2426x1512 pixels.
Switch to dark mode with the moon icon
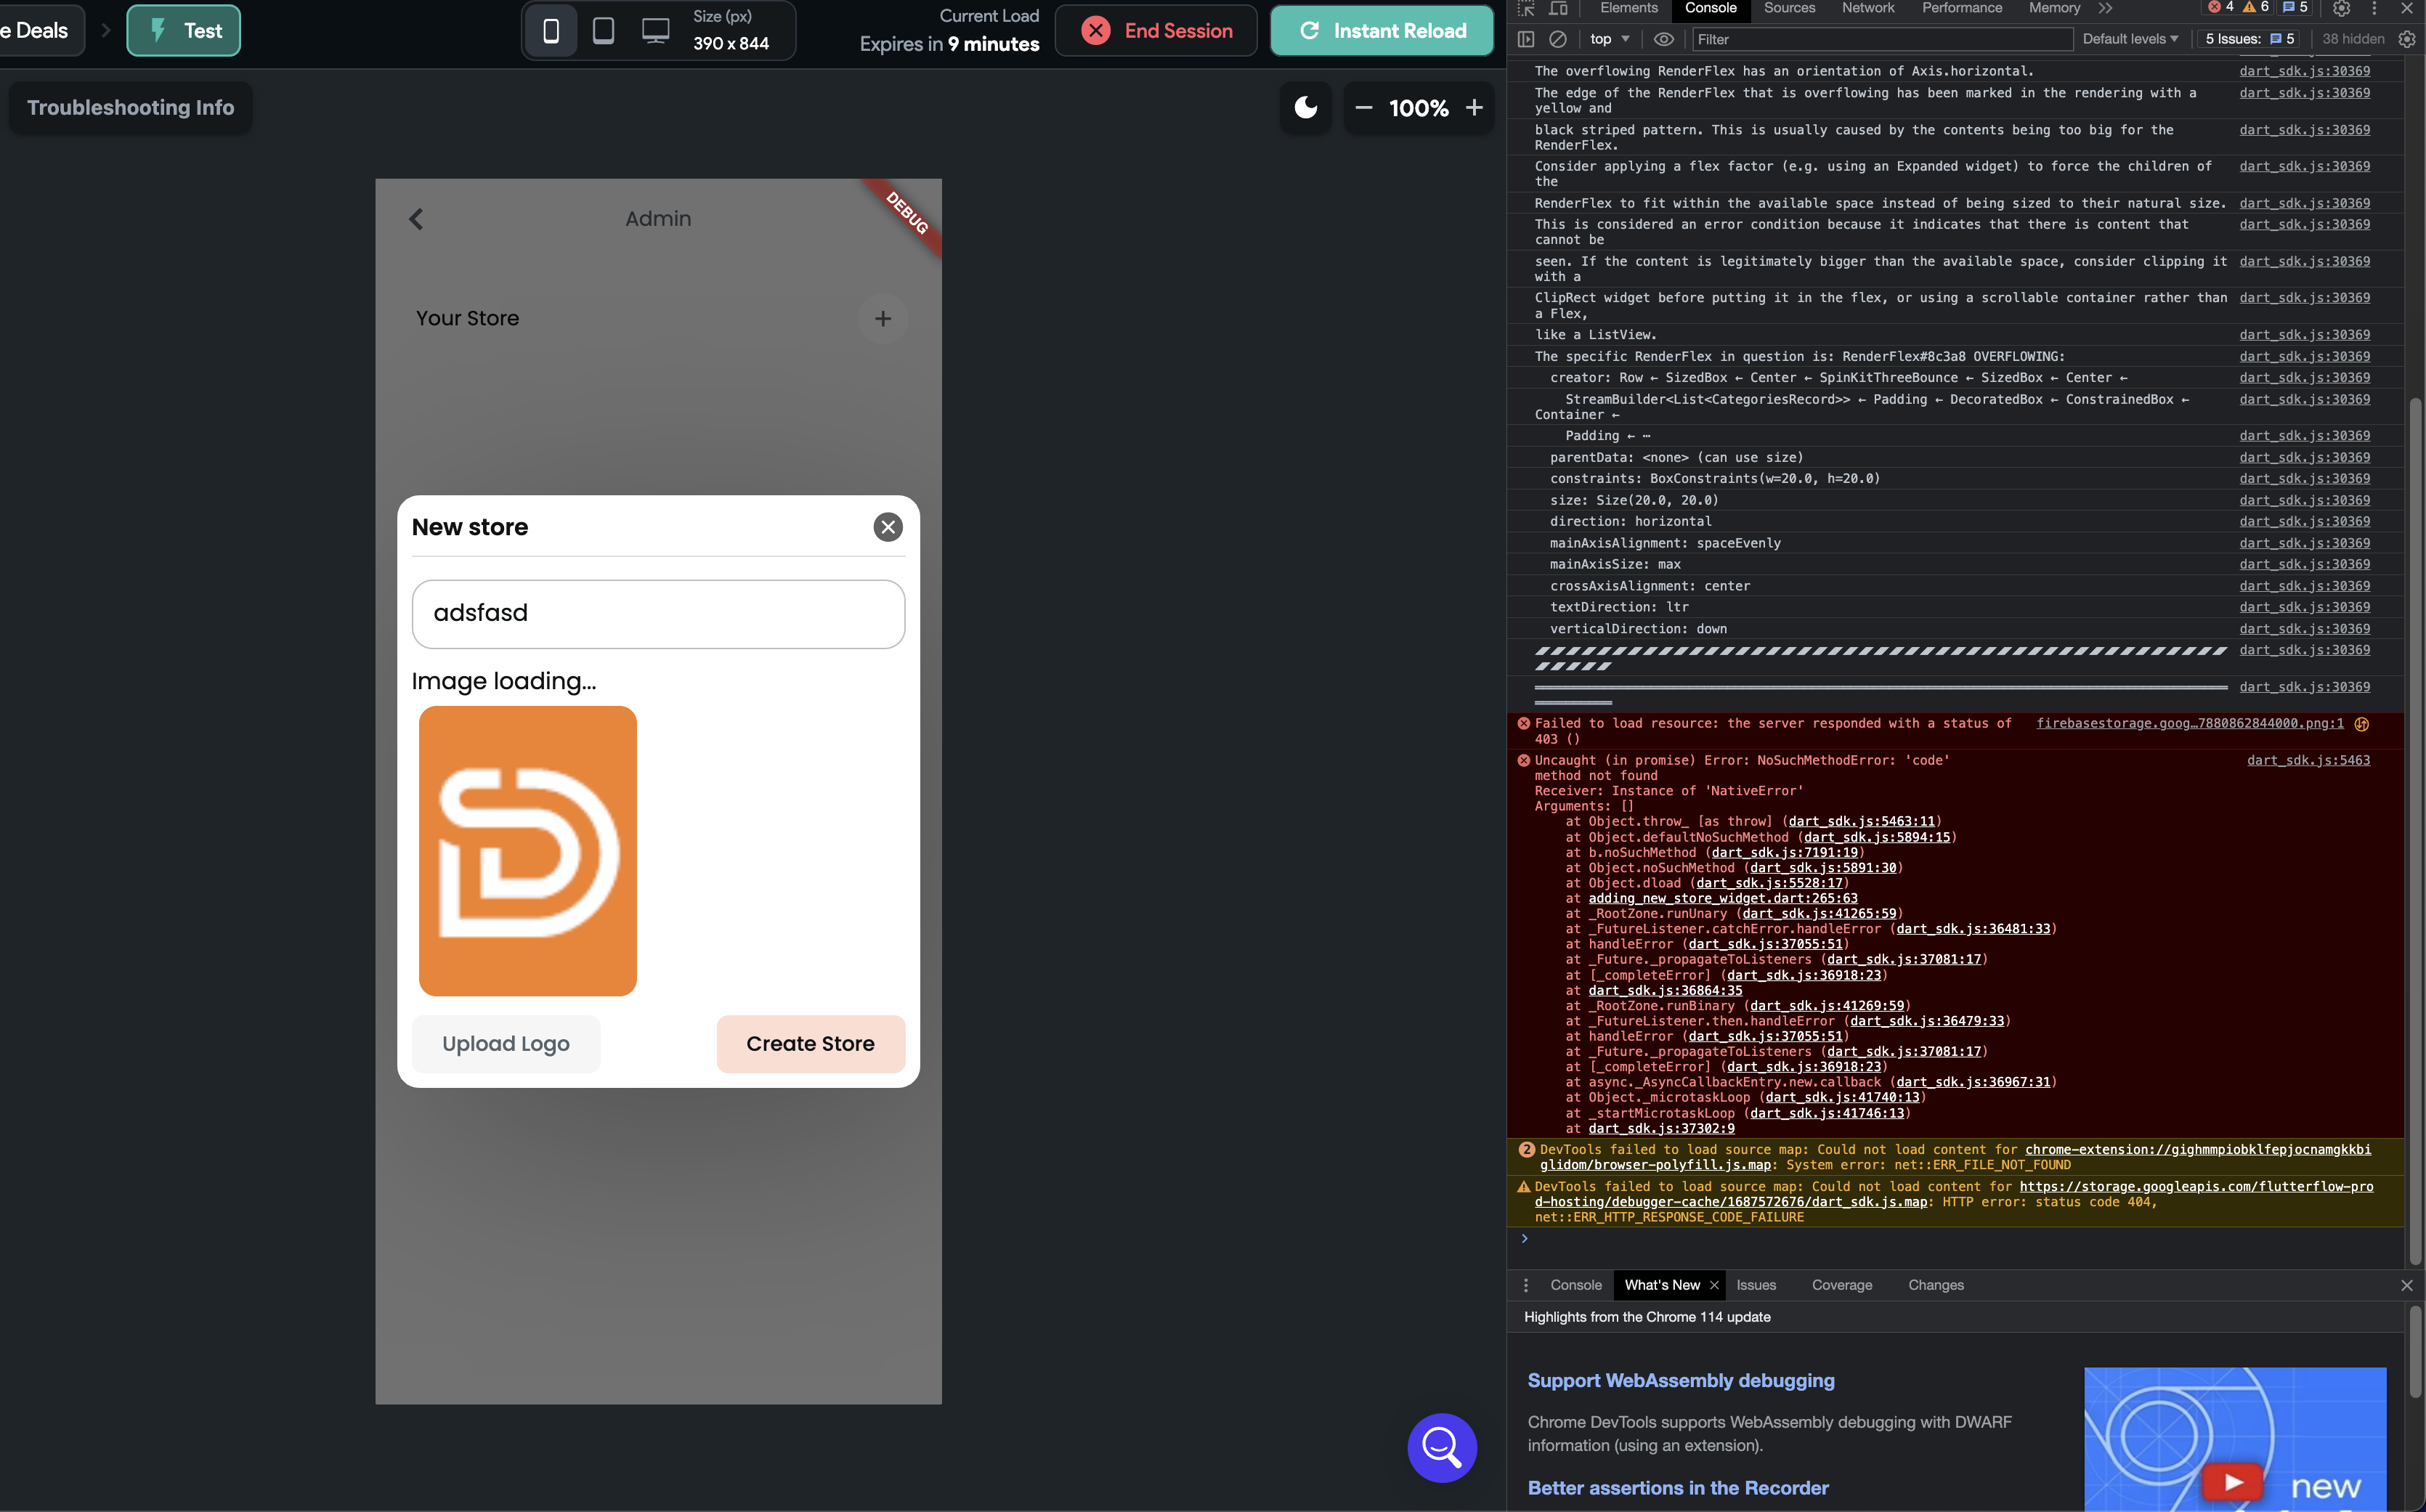[x=1306, y=108]
